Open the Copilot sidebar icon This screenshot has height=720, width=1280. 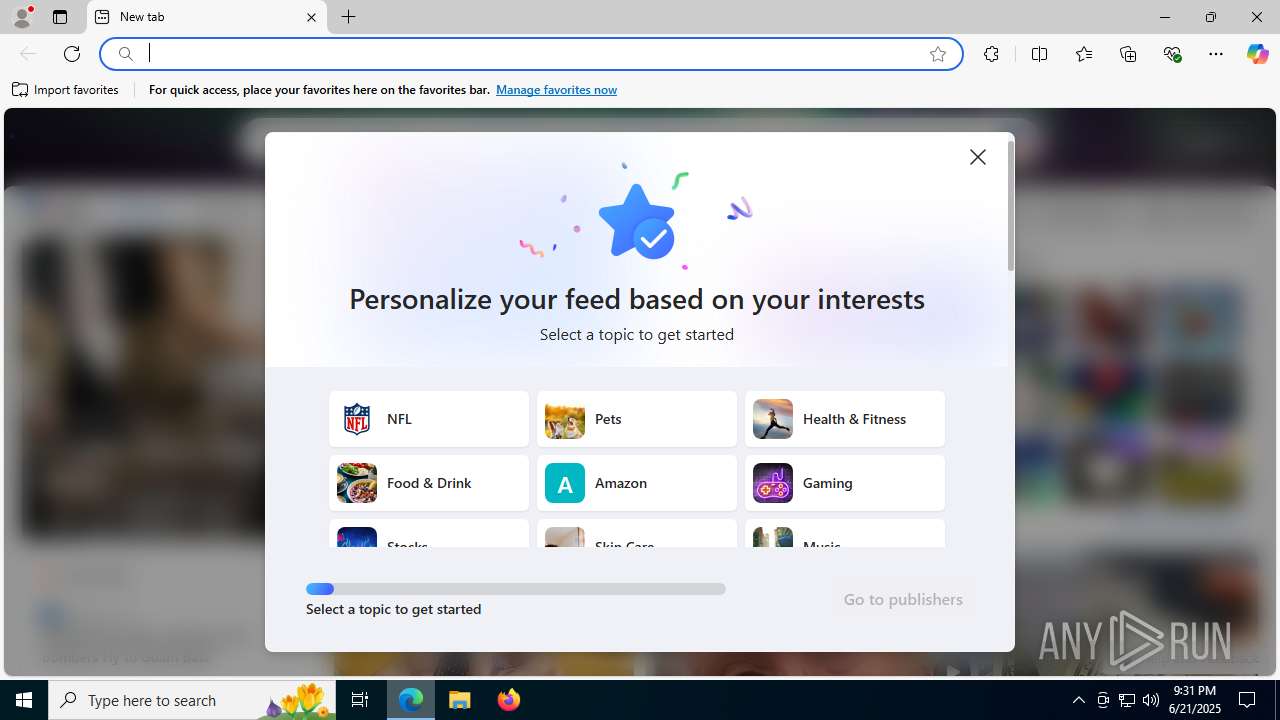[1257, 54]
